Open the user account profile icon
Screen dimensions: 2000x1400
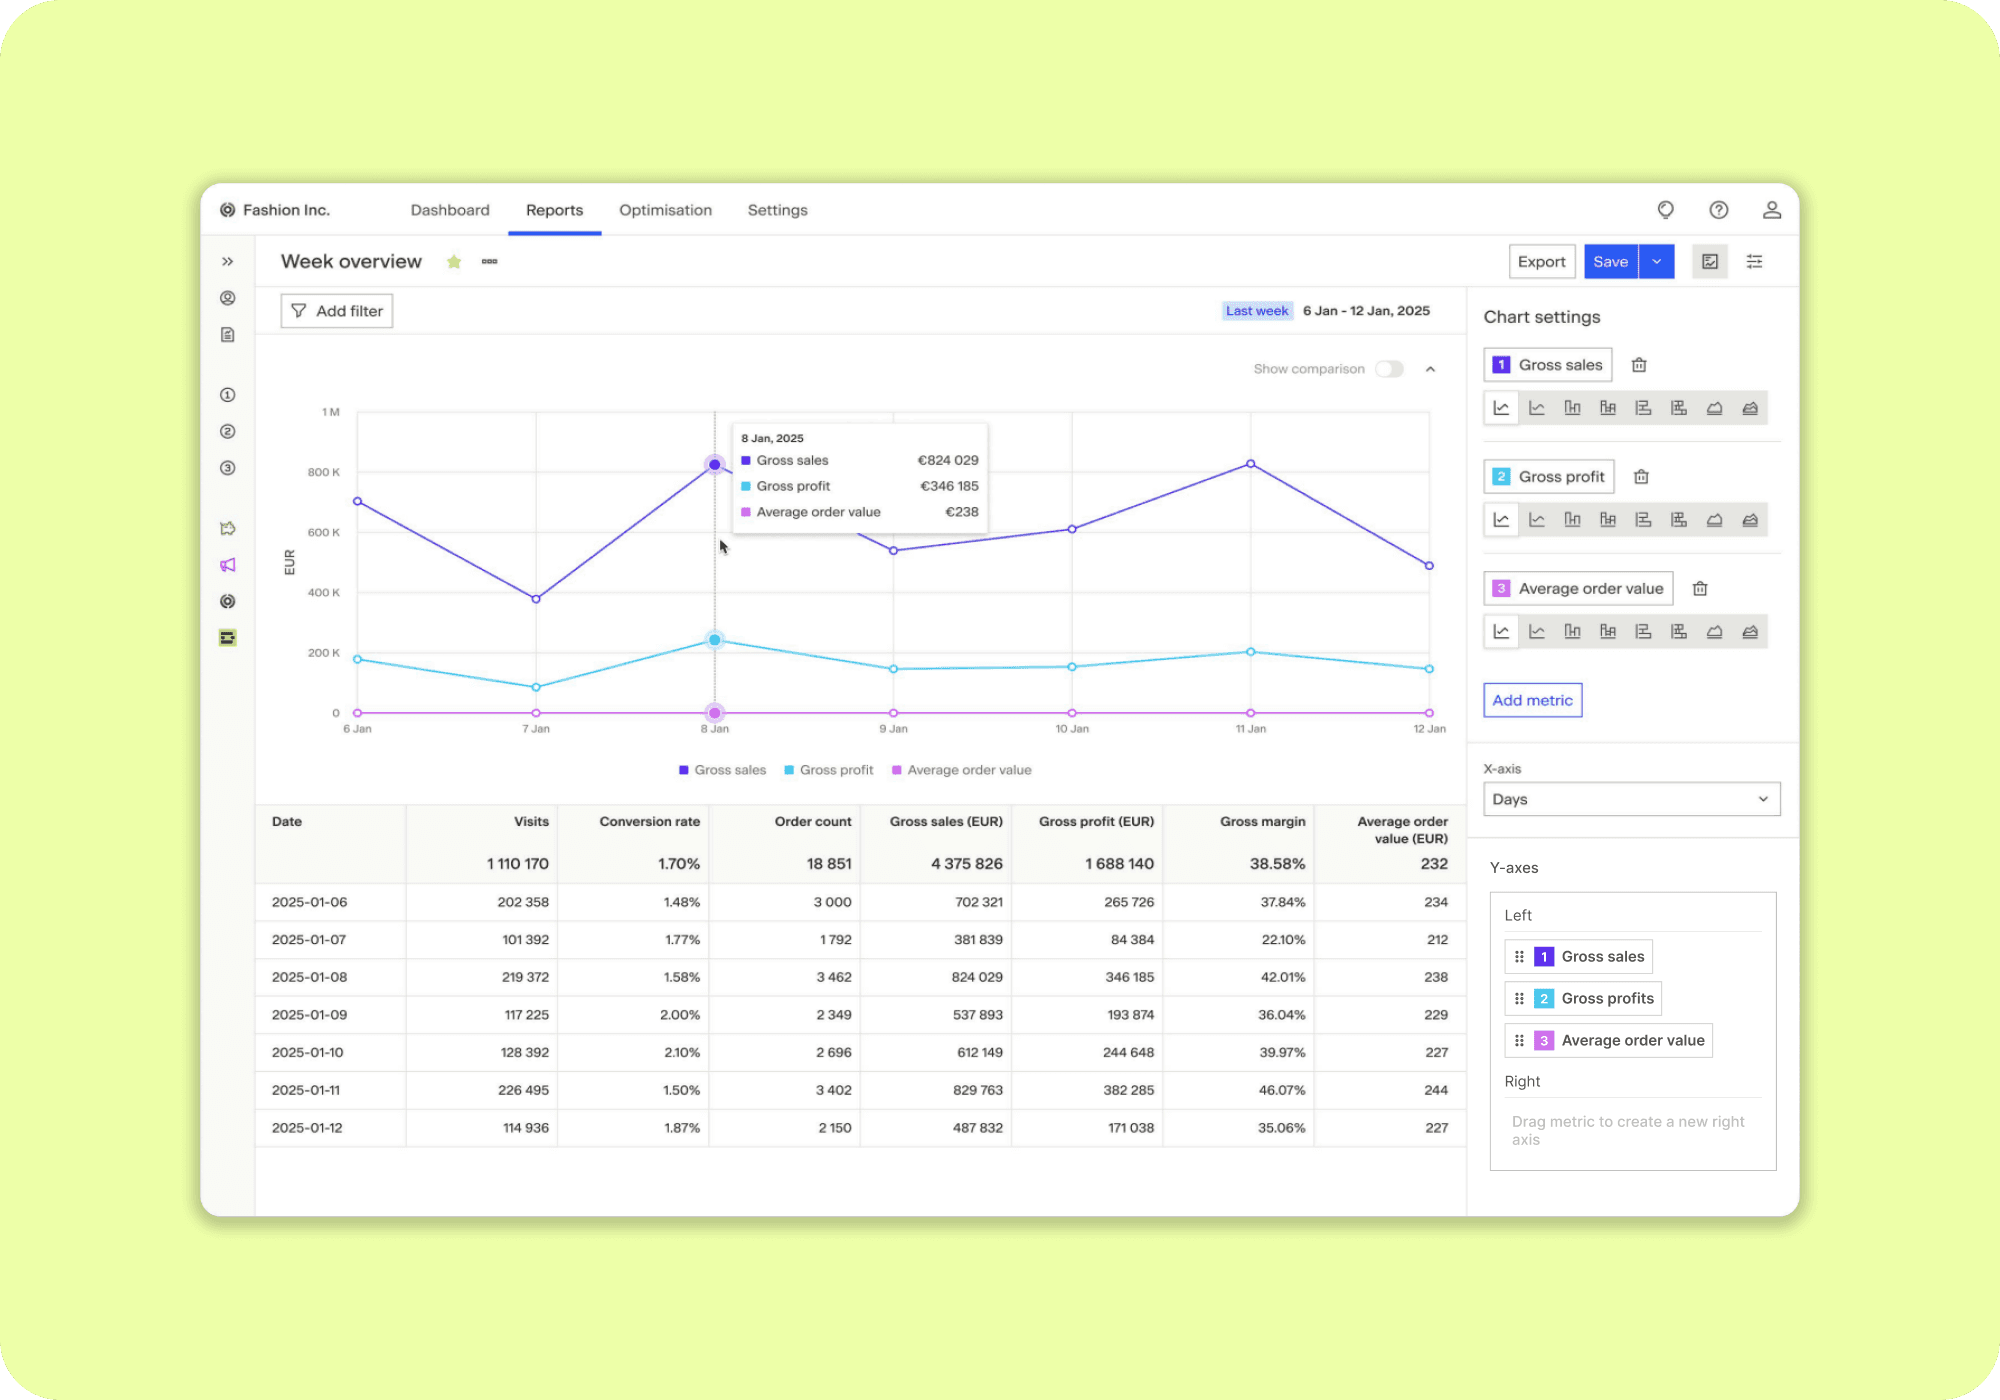point(1771,210)
